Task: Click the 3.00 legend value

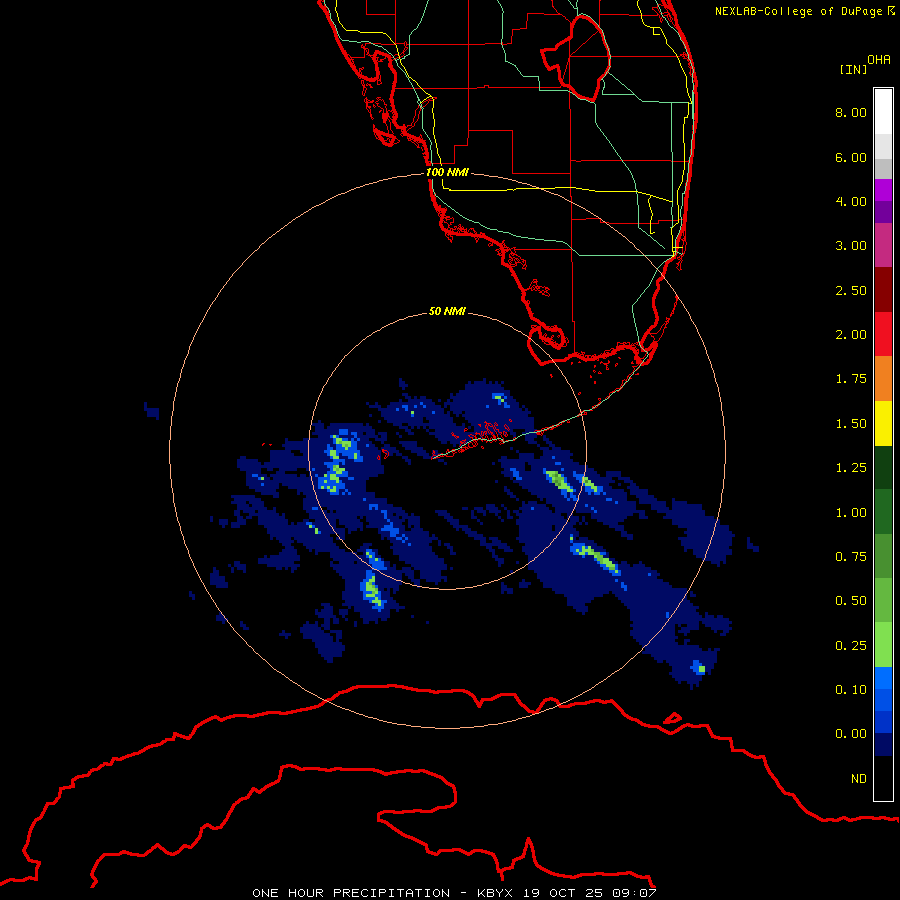Action: pyautogui.click(x=851, y=246)
